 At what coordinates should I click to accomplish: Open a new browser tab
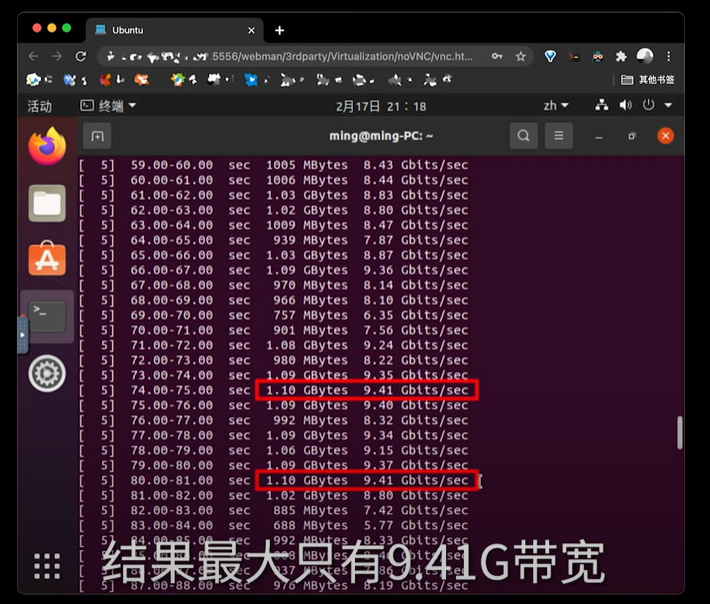279,30
